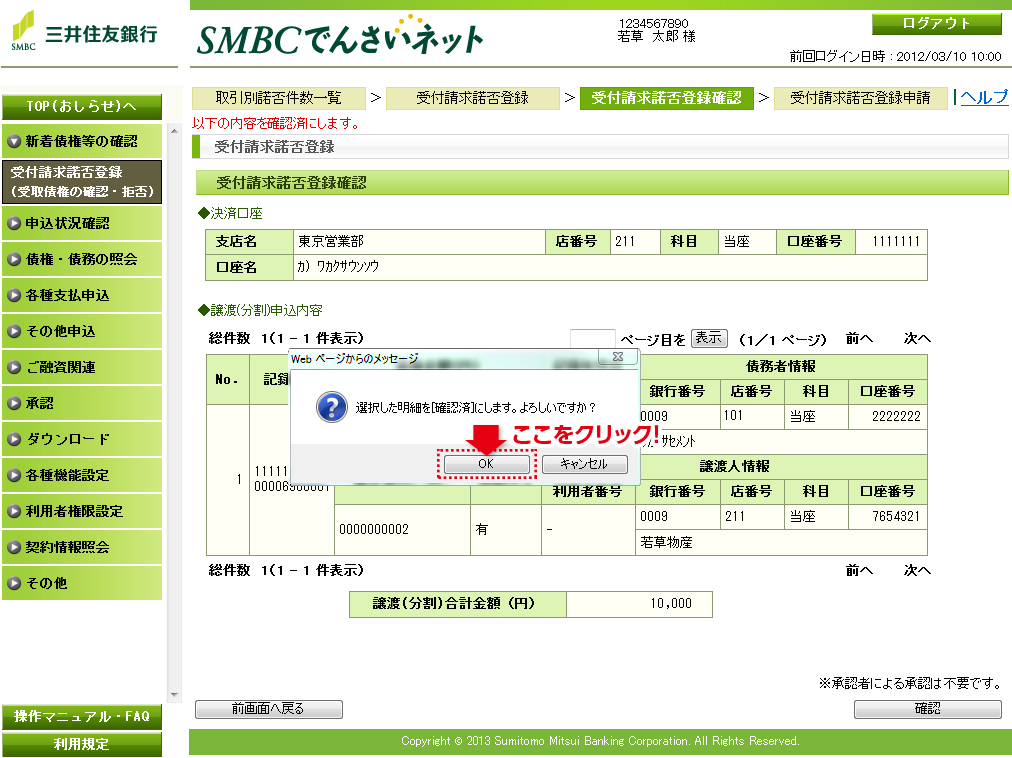The image size is (1012, 758).
Task: Click bottom 前へ pagination link
Action: (859, 570)
